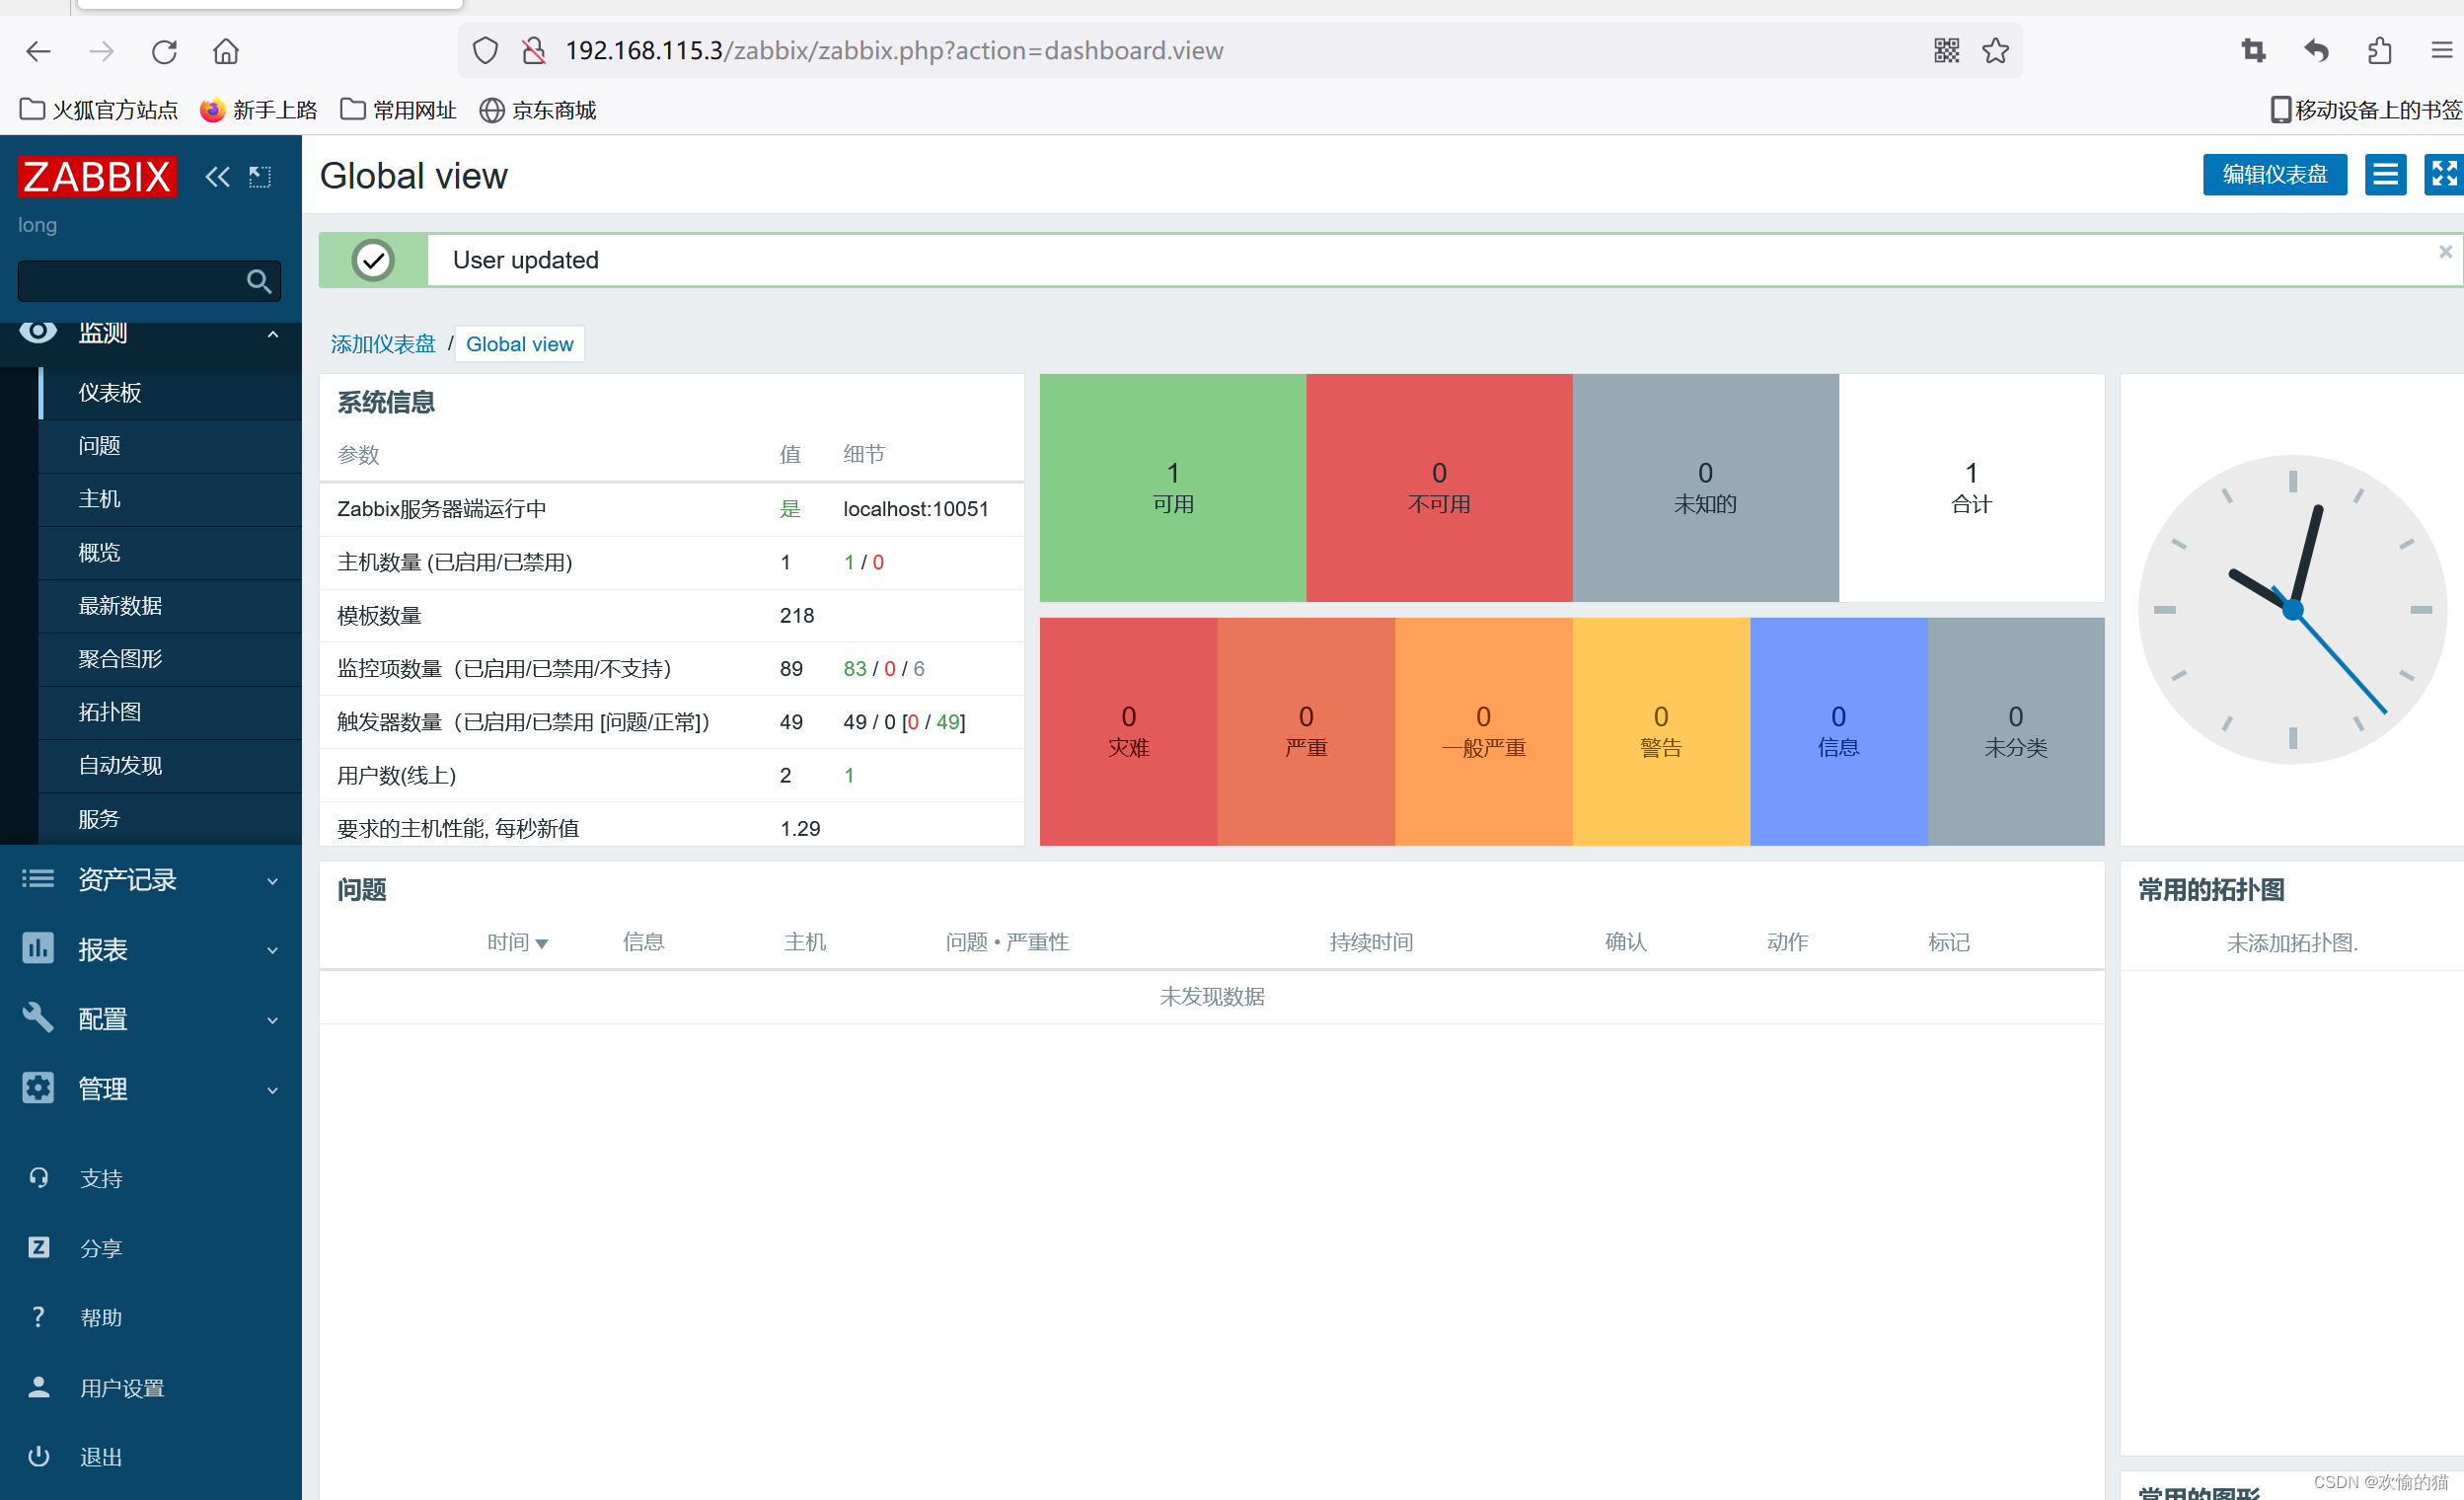The width and height of the screenshot is (2464, 1500).
Task: Click the insecure connection lock icon
Action: click(534, 51)
